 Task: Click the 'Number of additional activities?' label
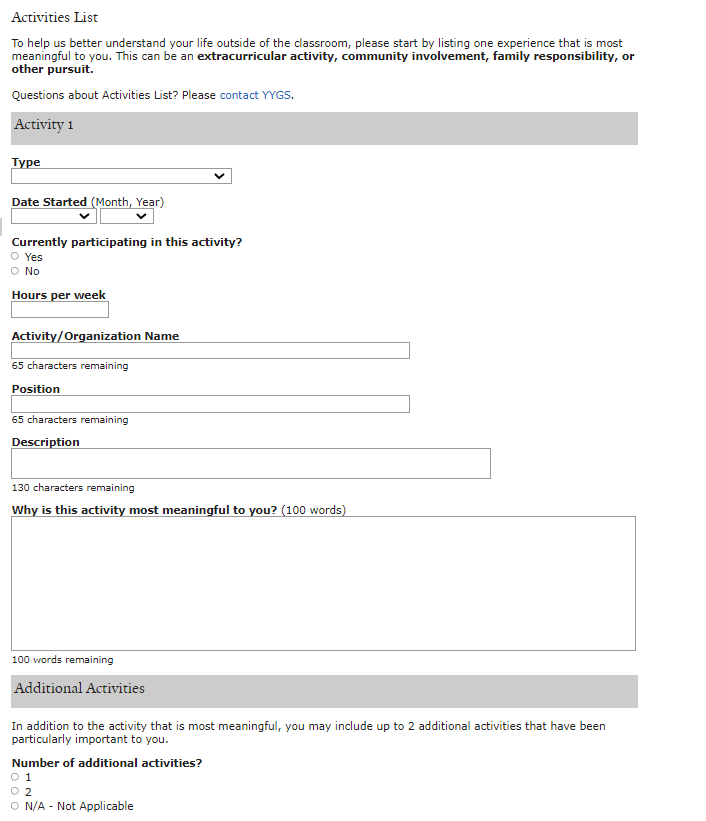(x=107, y=763)
